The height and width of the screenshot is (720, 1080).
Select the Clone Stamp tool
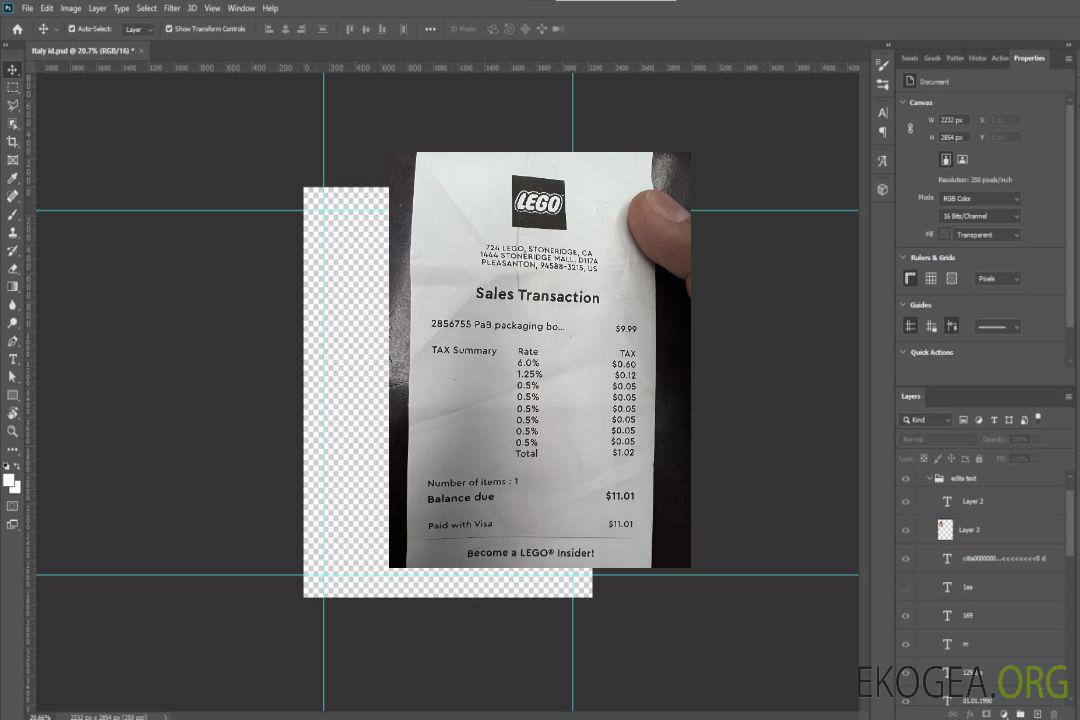pos(12,232)
